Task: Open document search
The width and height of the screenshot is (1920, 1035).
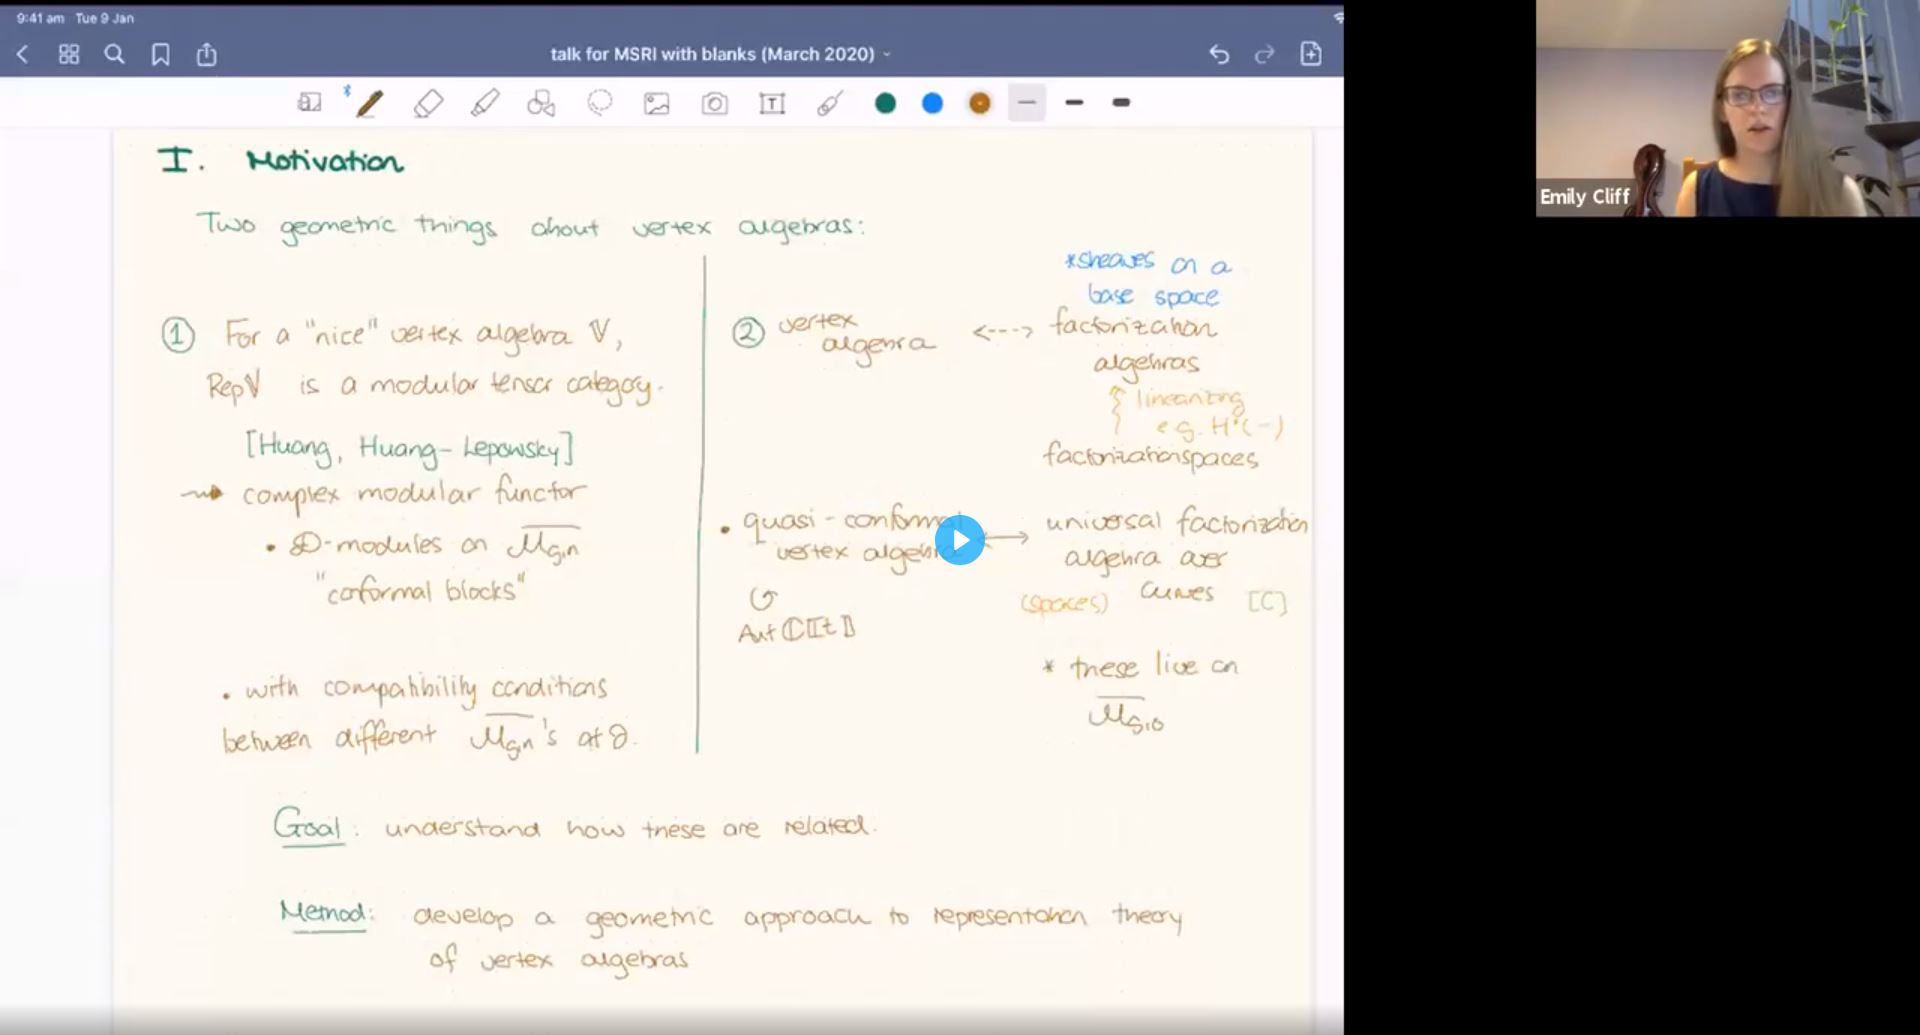Action: (x=114, y=54)
